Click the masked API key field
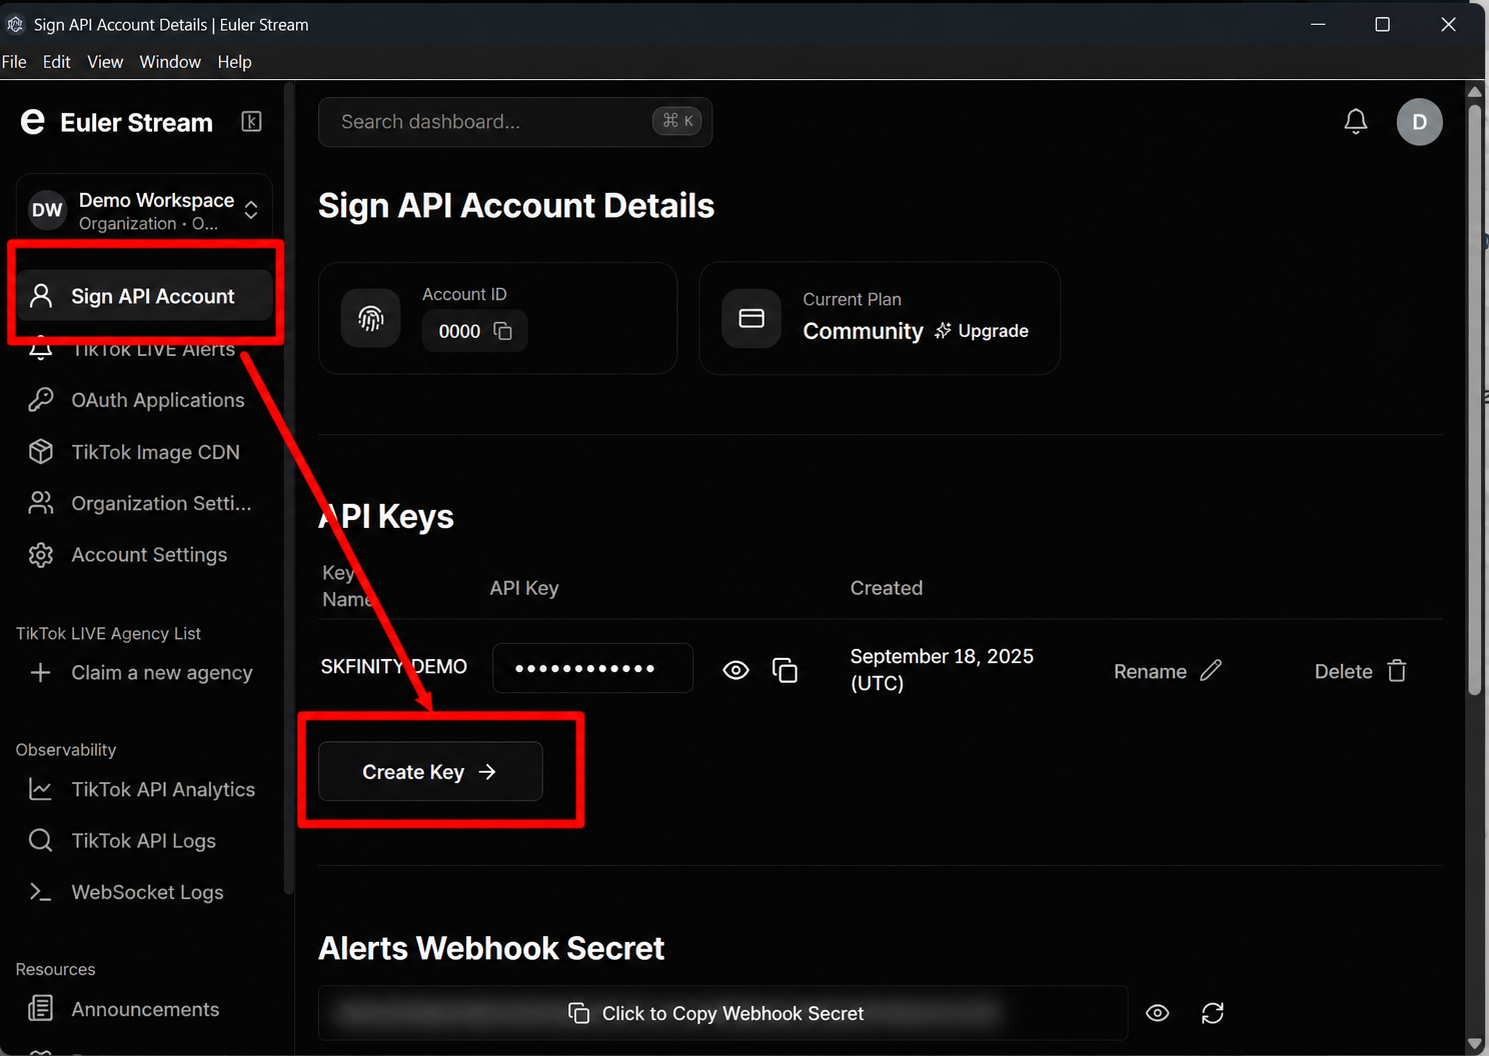This screenshot has height=1056, width=1489. pos(593,668)
